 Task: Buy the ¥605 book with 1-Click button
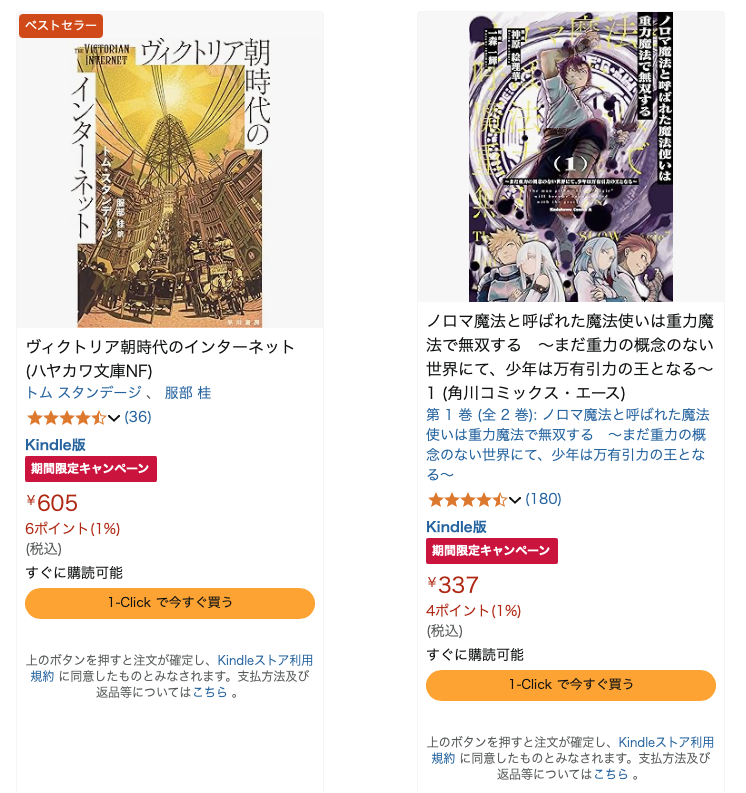point(170,603)
